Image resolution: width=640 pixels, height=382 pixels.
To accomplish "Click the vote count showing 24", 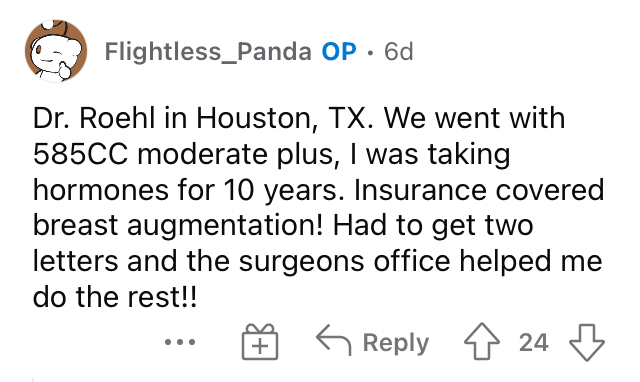I will 533,342.
